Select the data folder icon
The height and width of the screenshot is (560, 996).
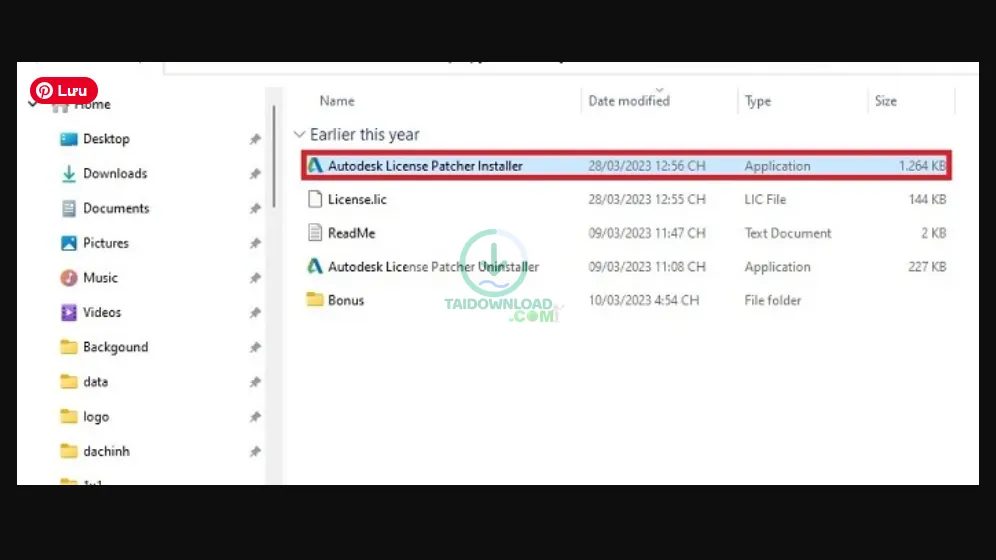tap(69, 382)
